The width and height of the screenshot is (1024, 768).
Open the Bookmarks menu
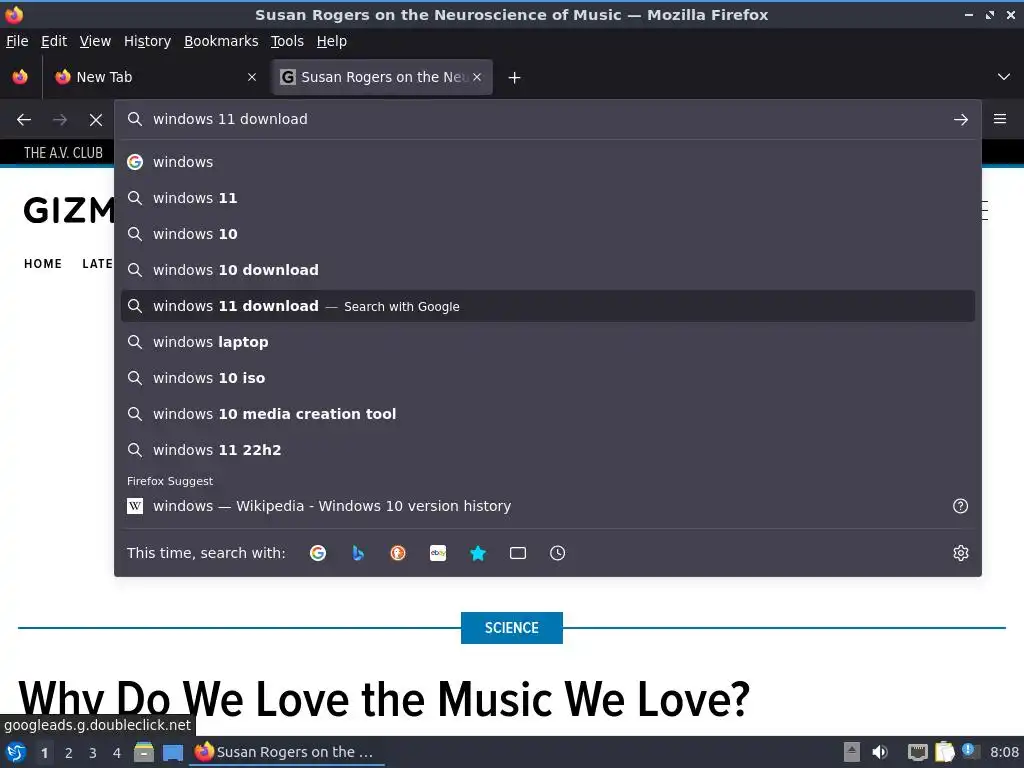tap(221, 41)
